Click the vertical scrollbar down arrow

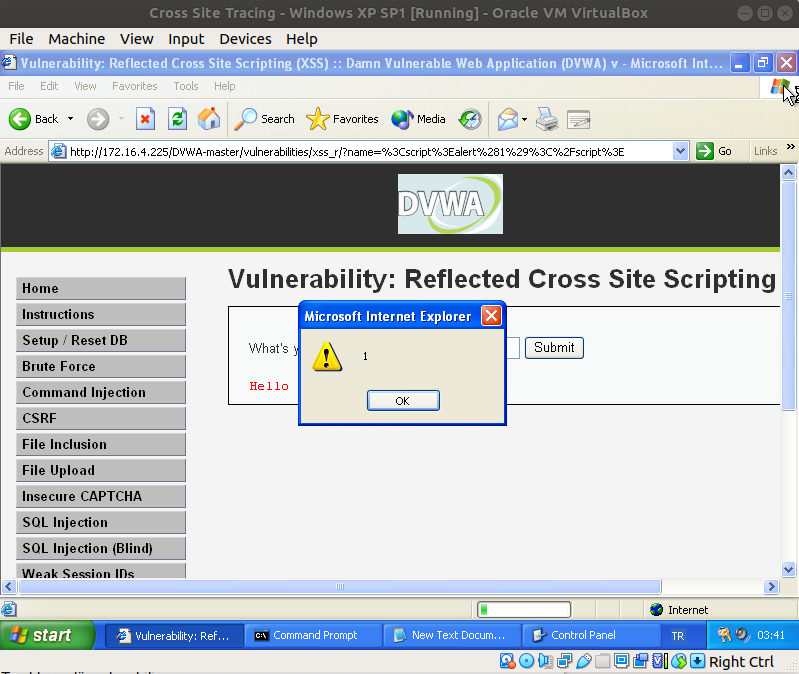tap(788, 569)
